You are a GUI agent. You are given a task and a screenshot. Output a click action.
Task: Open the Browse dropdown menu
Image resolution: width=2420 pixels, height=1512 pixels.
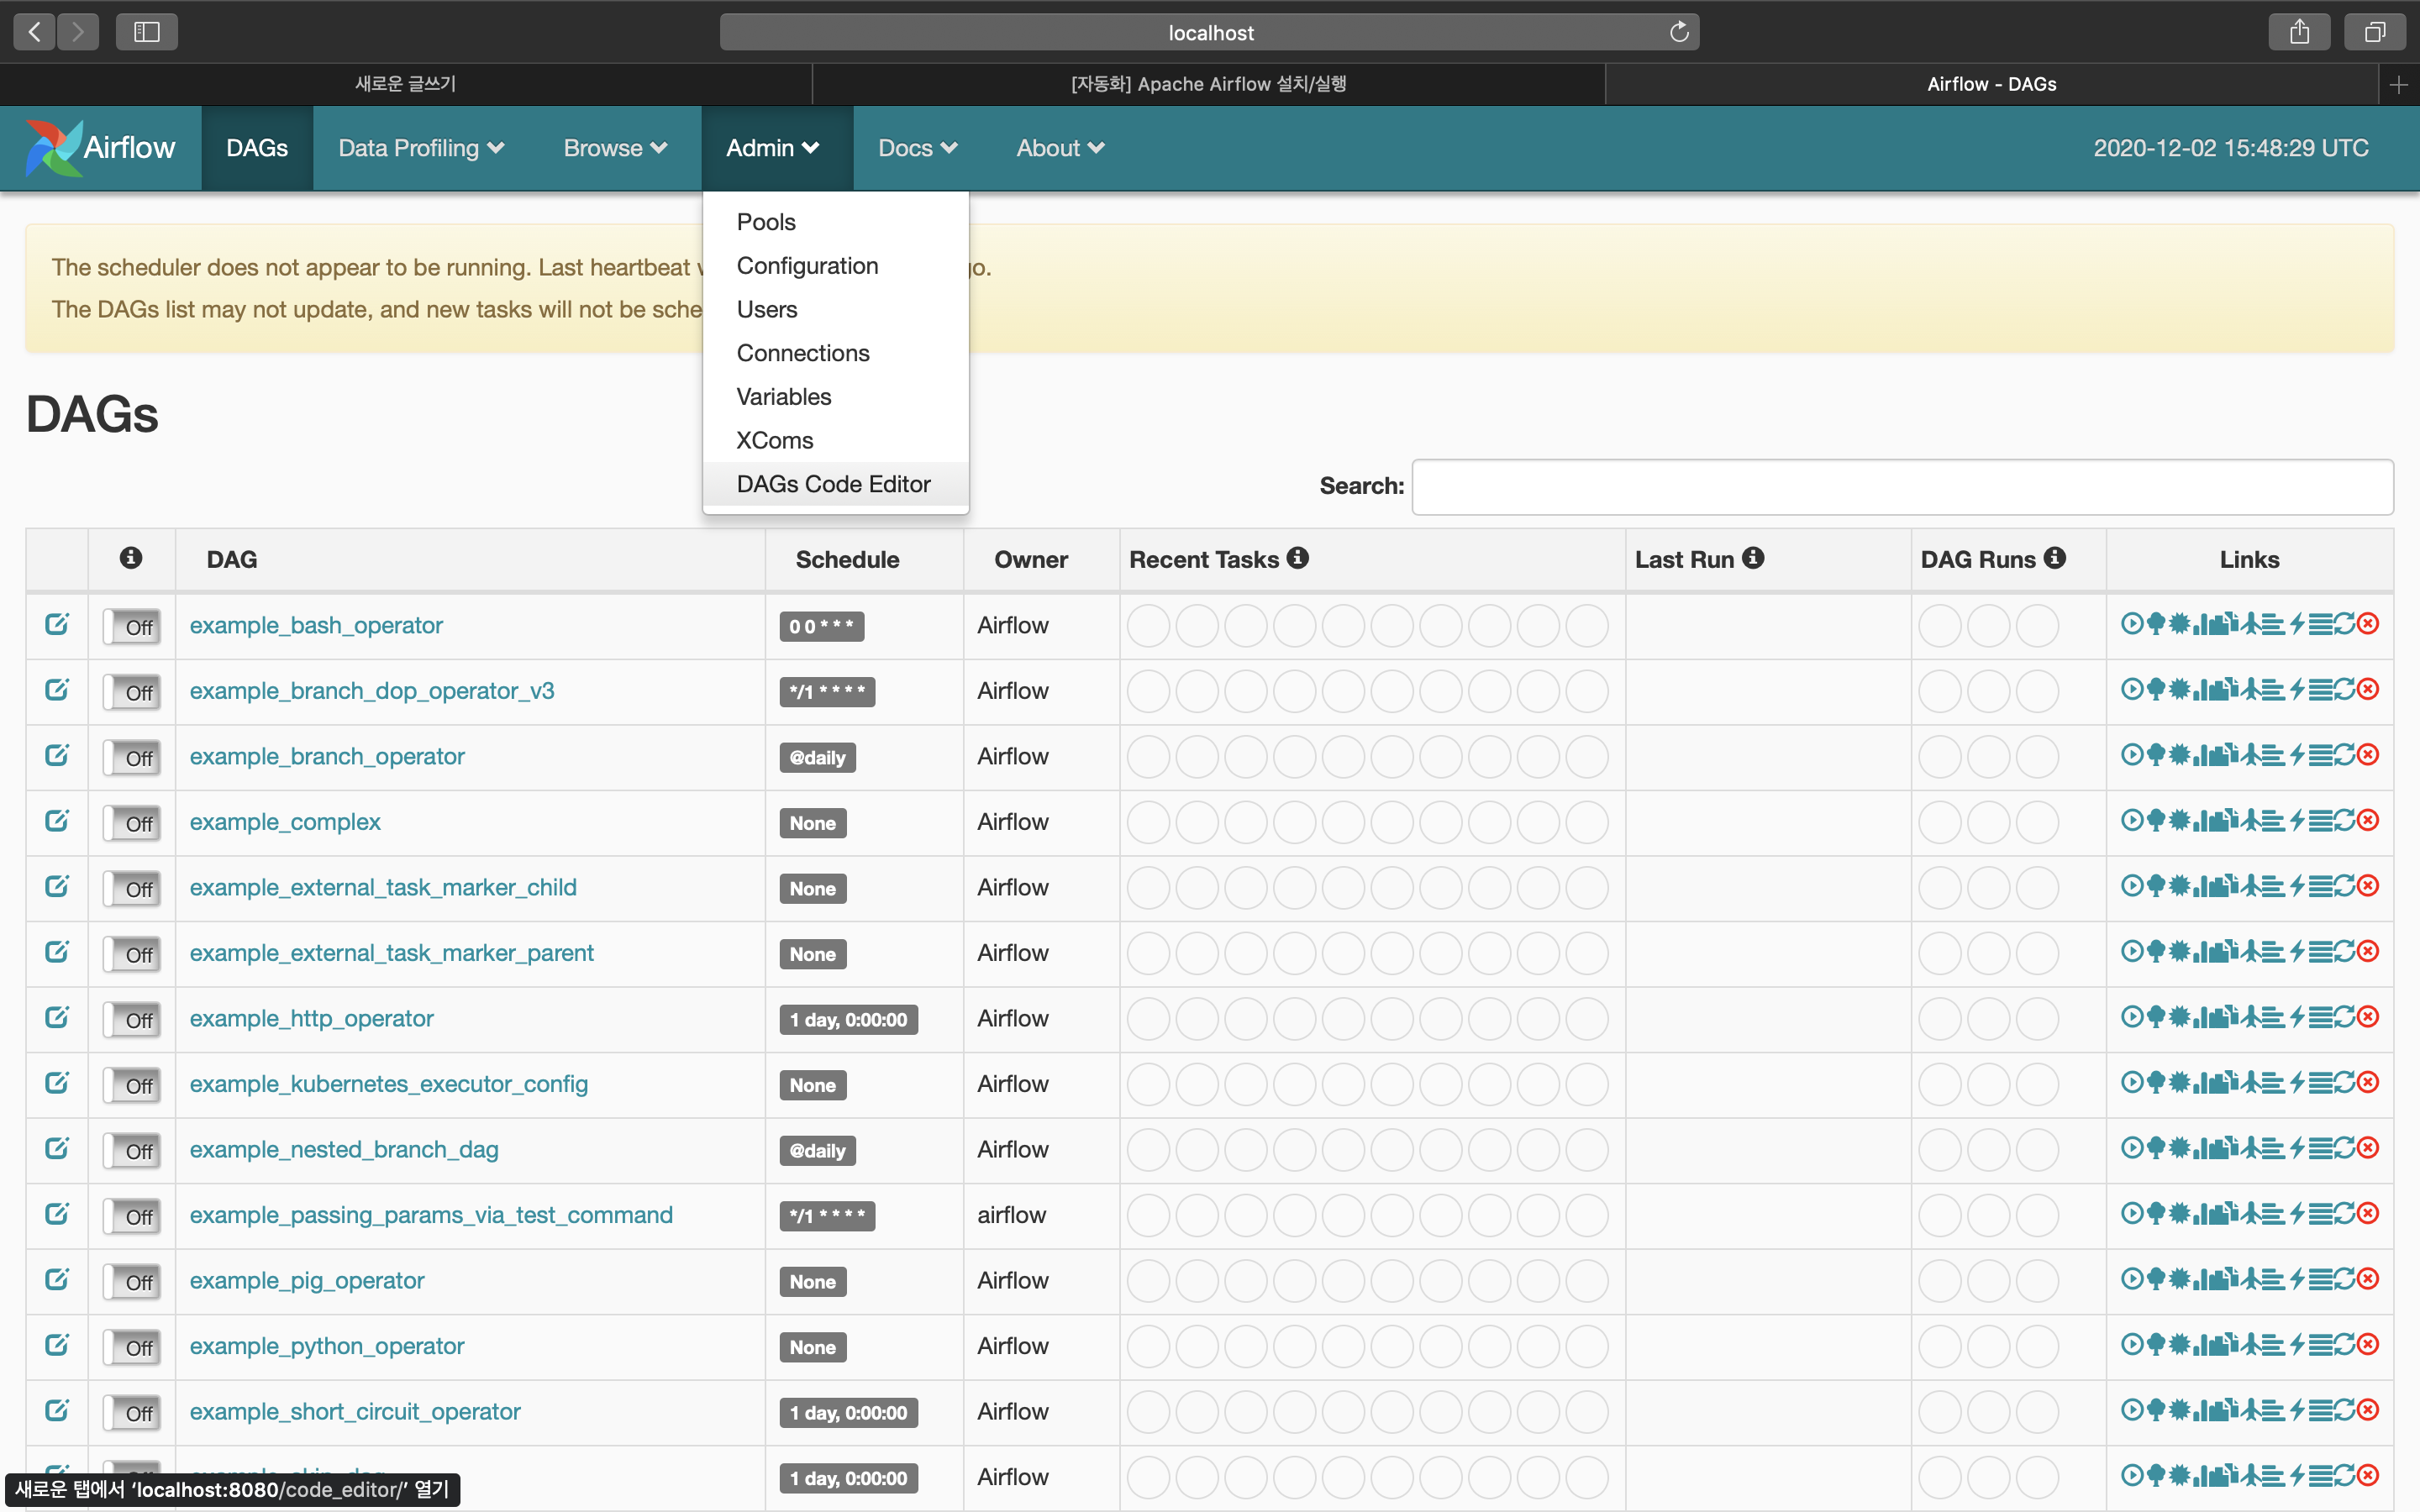point(615,148)
